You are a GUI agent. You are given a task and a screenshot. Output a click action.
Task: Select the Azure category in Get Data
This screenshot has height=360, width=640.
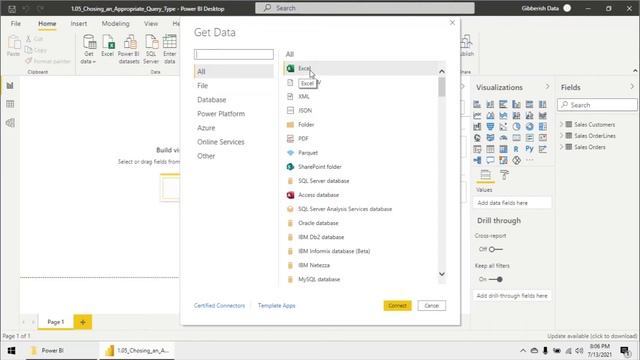point(206,128)
